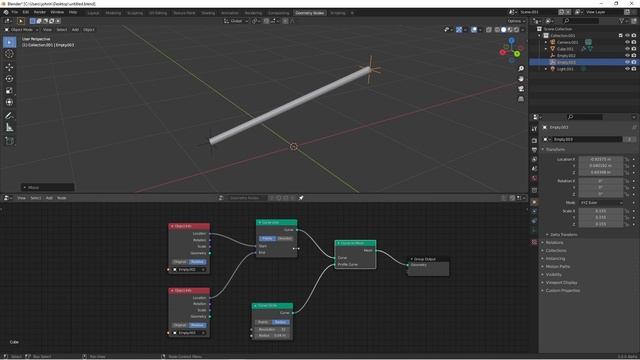Open the File menu

pos(15,12)
